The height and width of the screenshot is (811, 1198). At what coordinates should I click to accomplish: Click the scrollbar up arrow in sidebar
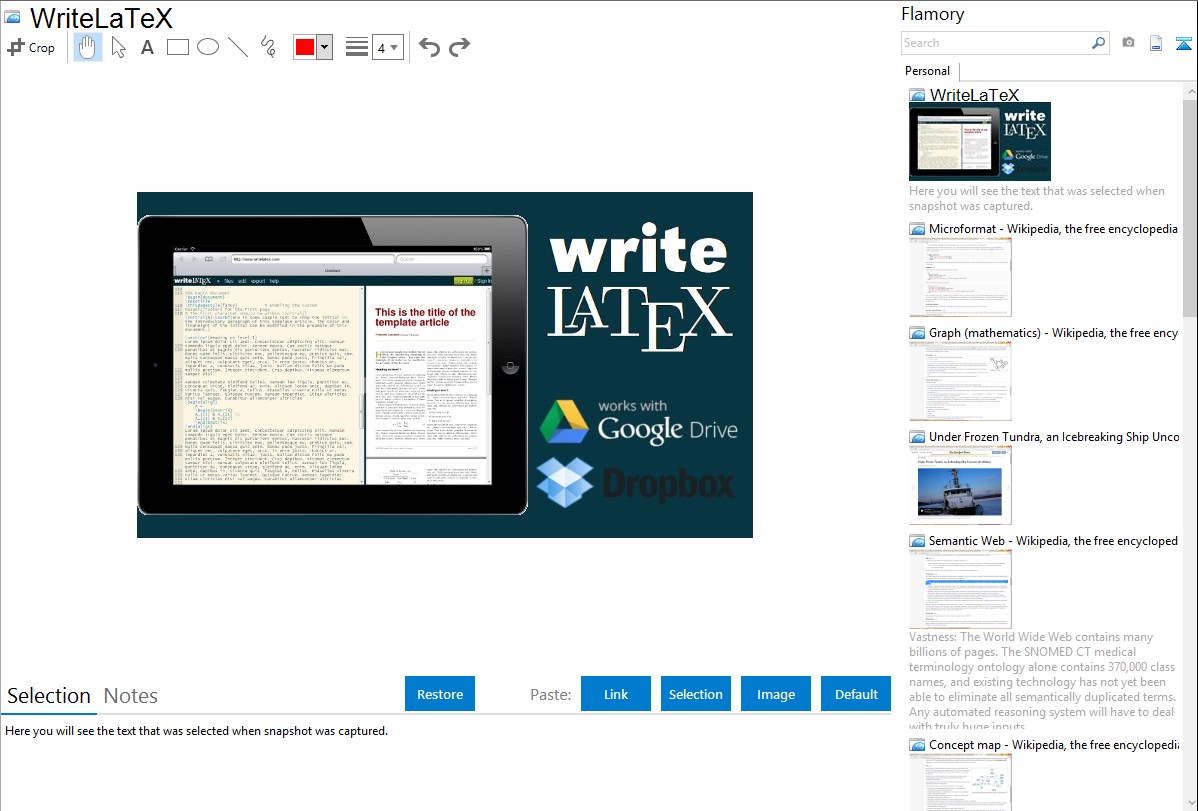(x=1190, y=91)
